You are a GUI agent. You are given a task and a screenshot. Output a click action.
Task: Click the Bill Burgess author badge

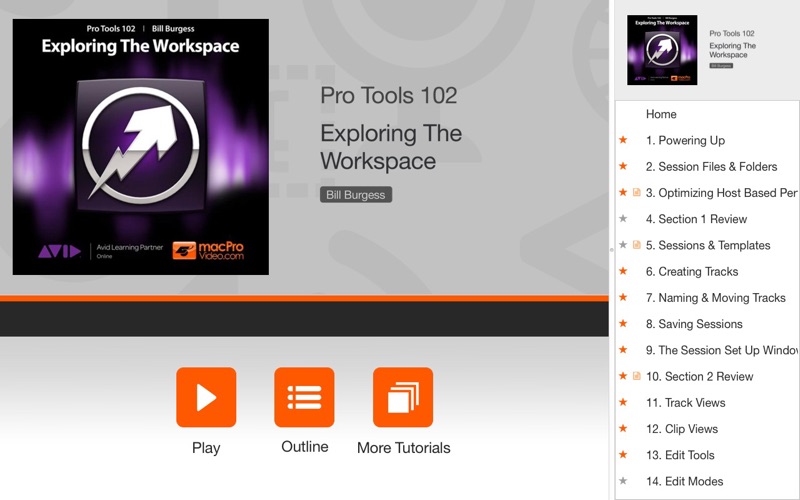click(356, 194)
